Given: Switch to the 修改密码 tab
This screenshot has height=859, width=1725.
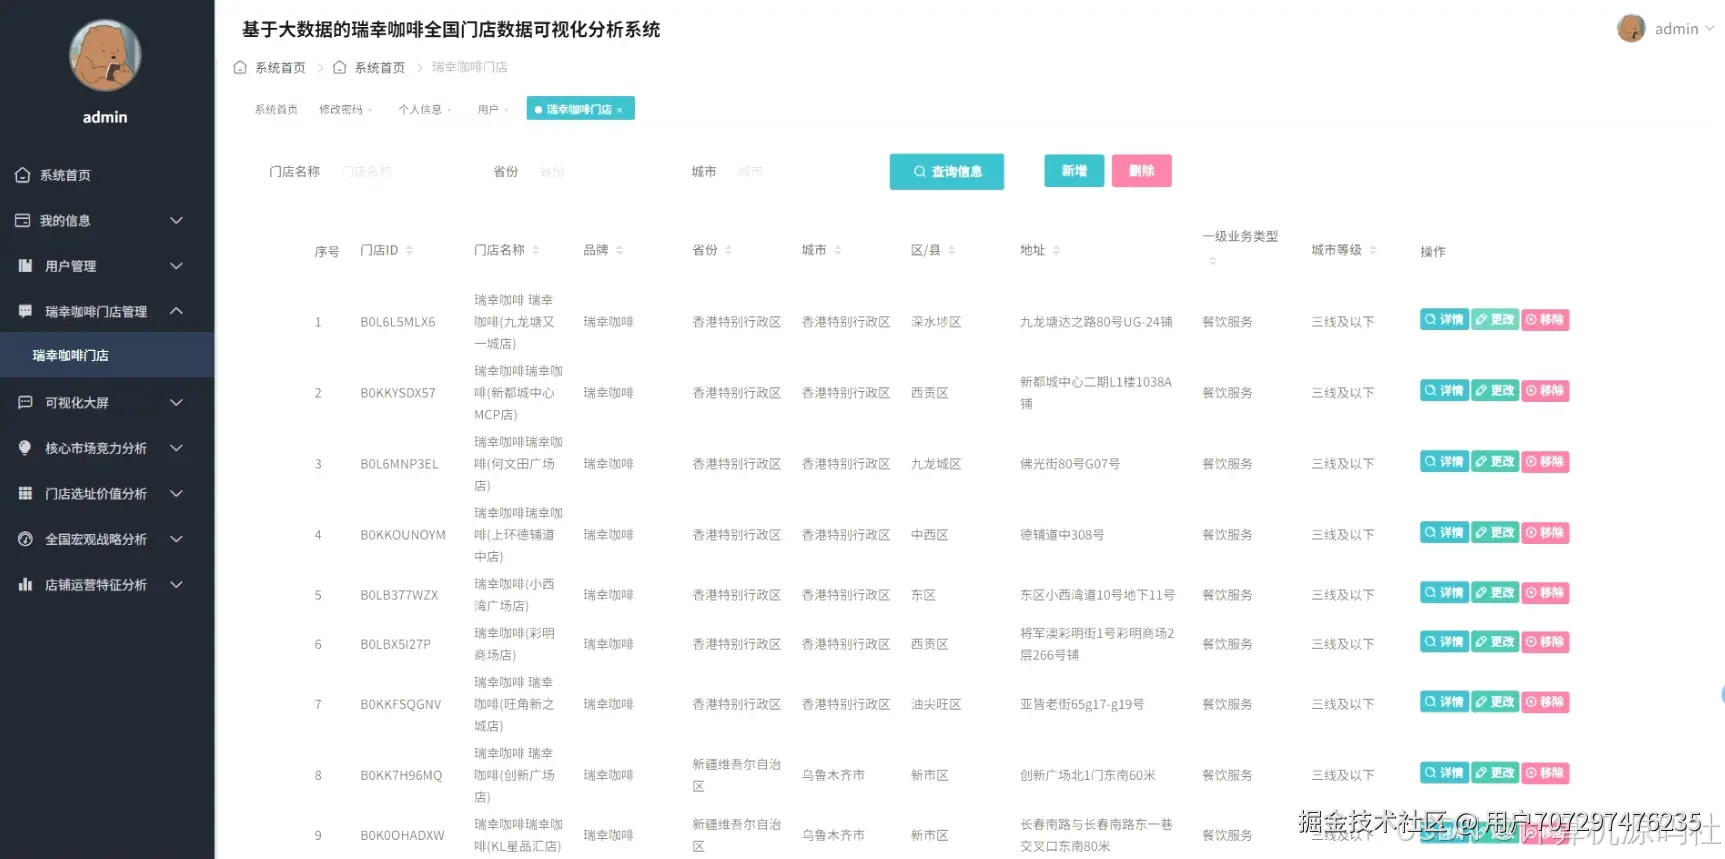Looking at the screenshot, I should (x=341, y=110).
